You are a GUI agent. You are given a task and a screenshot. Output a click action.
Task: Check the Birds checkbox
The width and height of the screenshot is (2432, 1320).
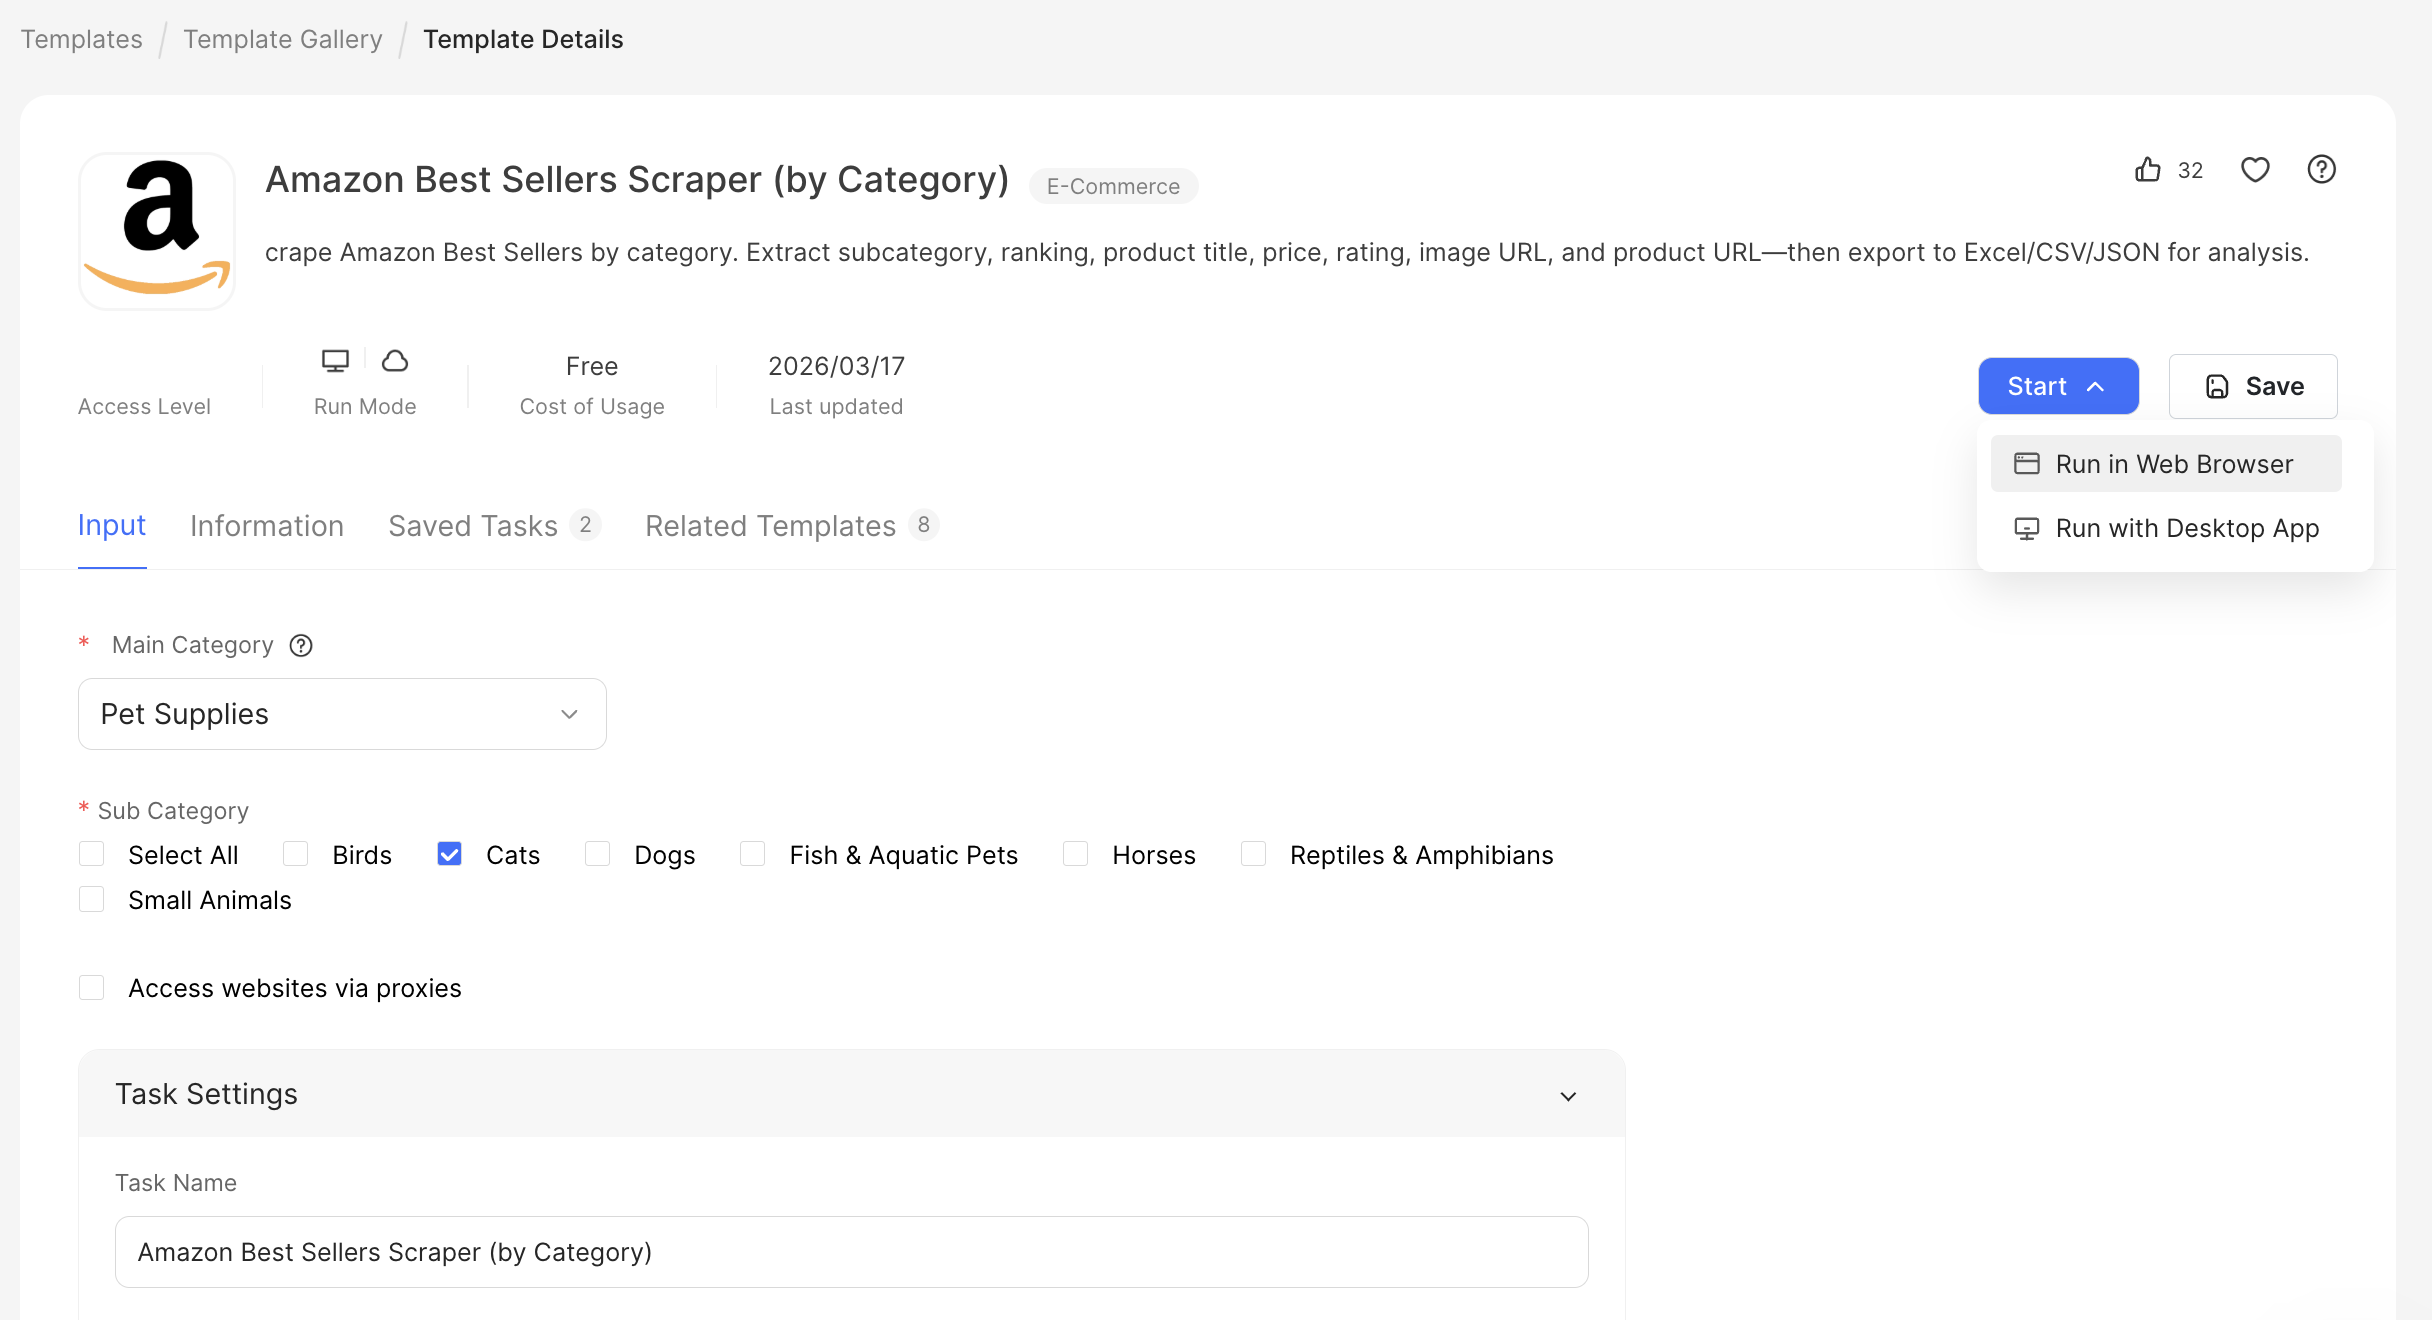(x=295, y=854)
